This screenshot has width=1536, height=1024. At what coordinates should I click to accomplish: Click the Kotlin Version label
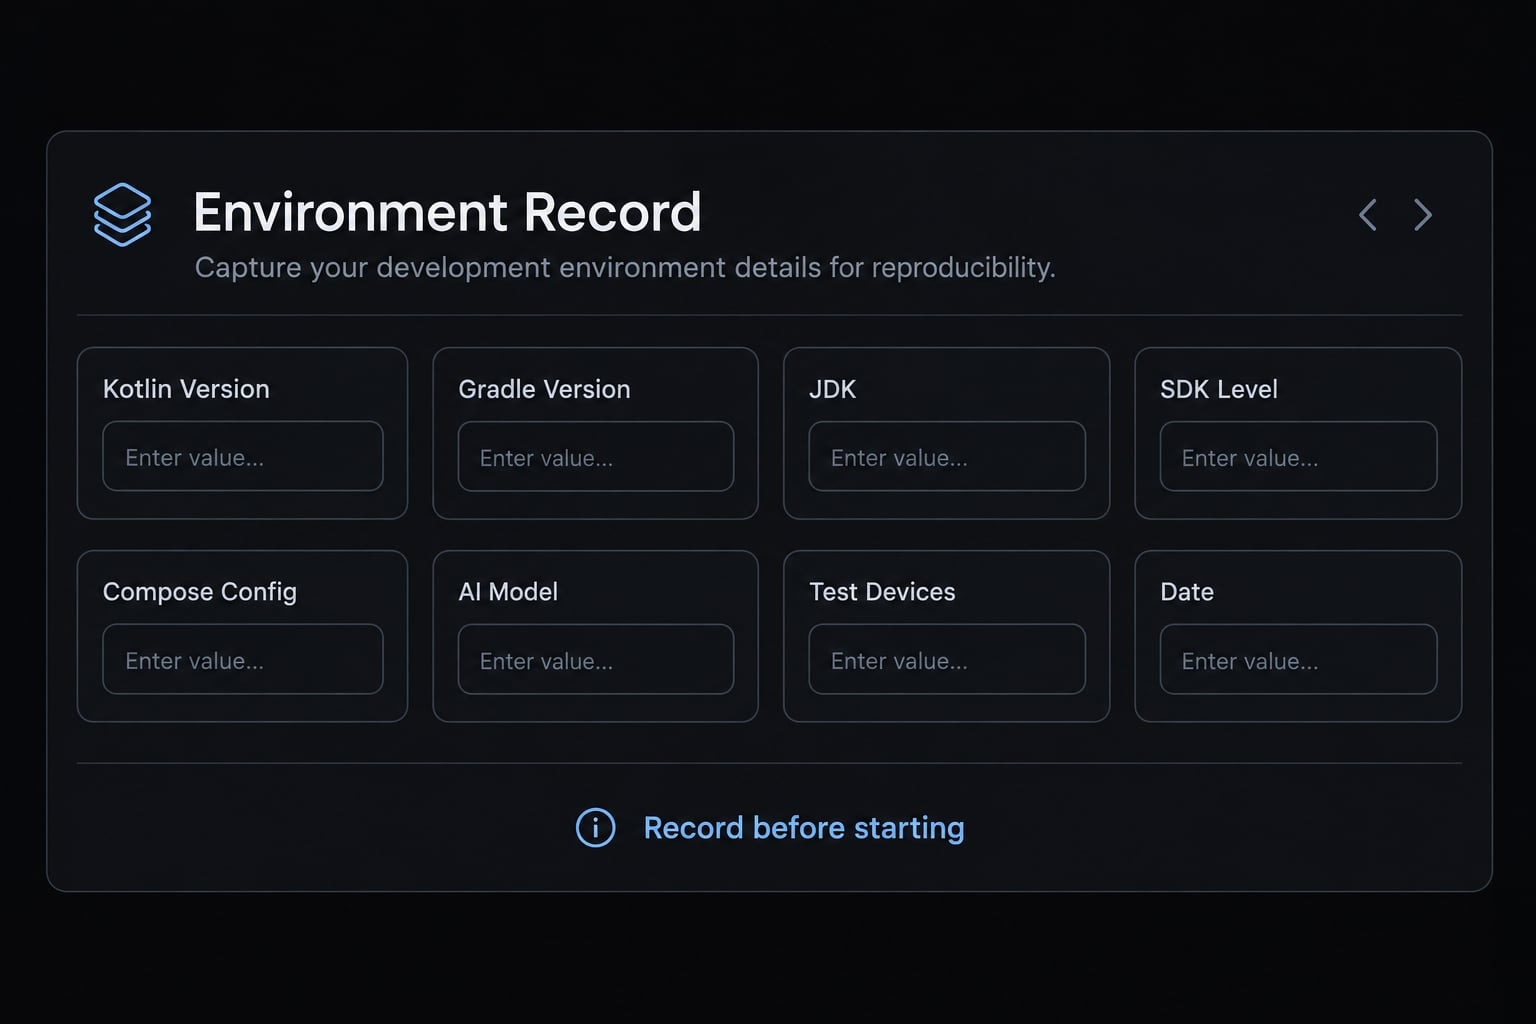click(186, 389)
